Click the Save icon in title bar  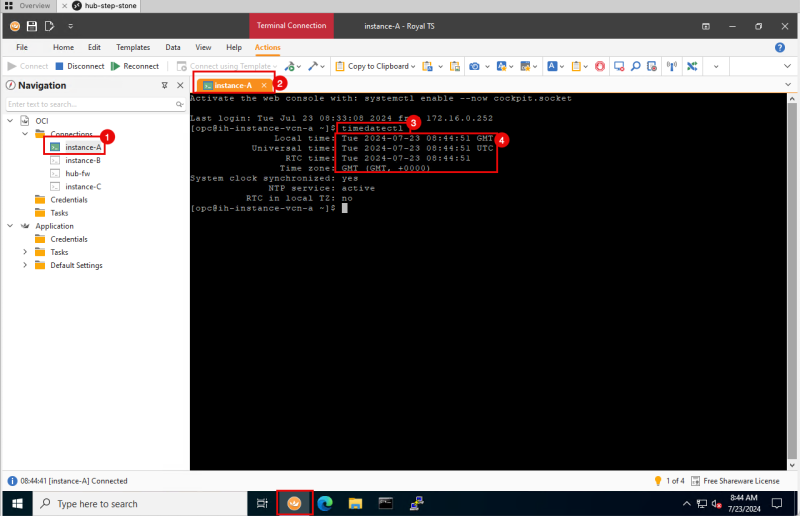[x=32, y=25]
